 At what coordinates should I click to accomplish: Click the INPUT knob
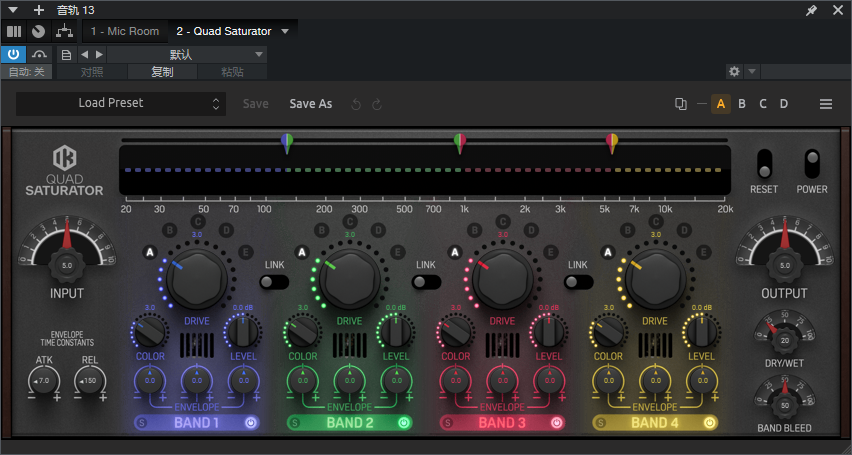point(67,265)
